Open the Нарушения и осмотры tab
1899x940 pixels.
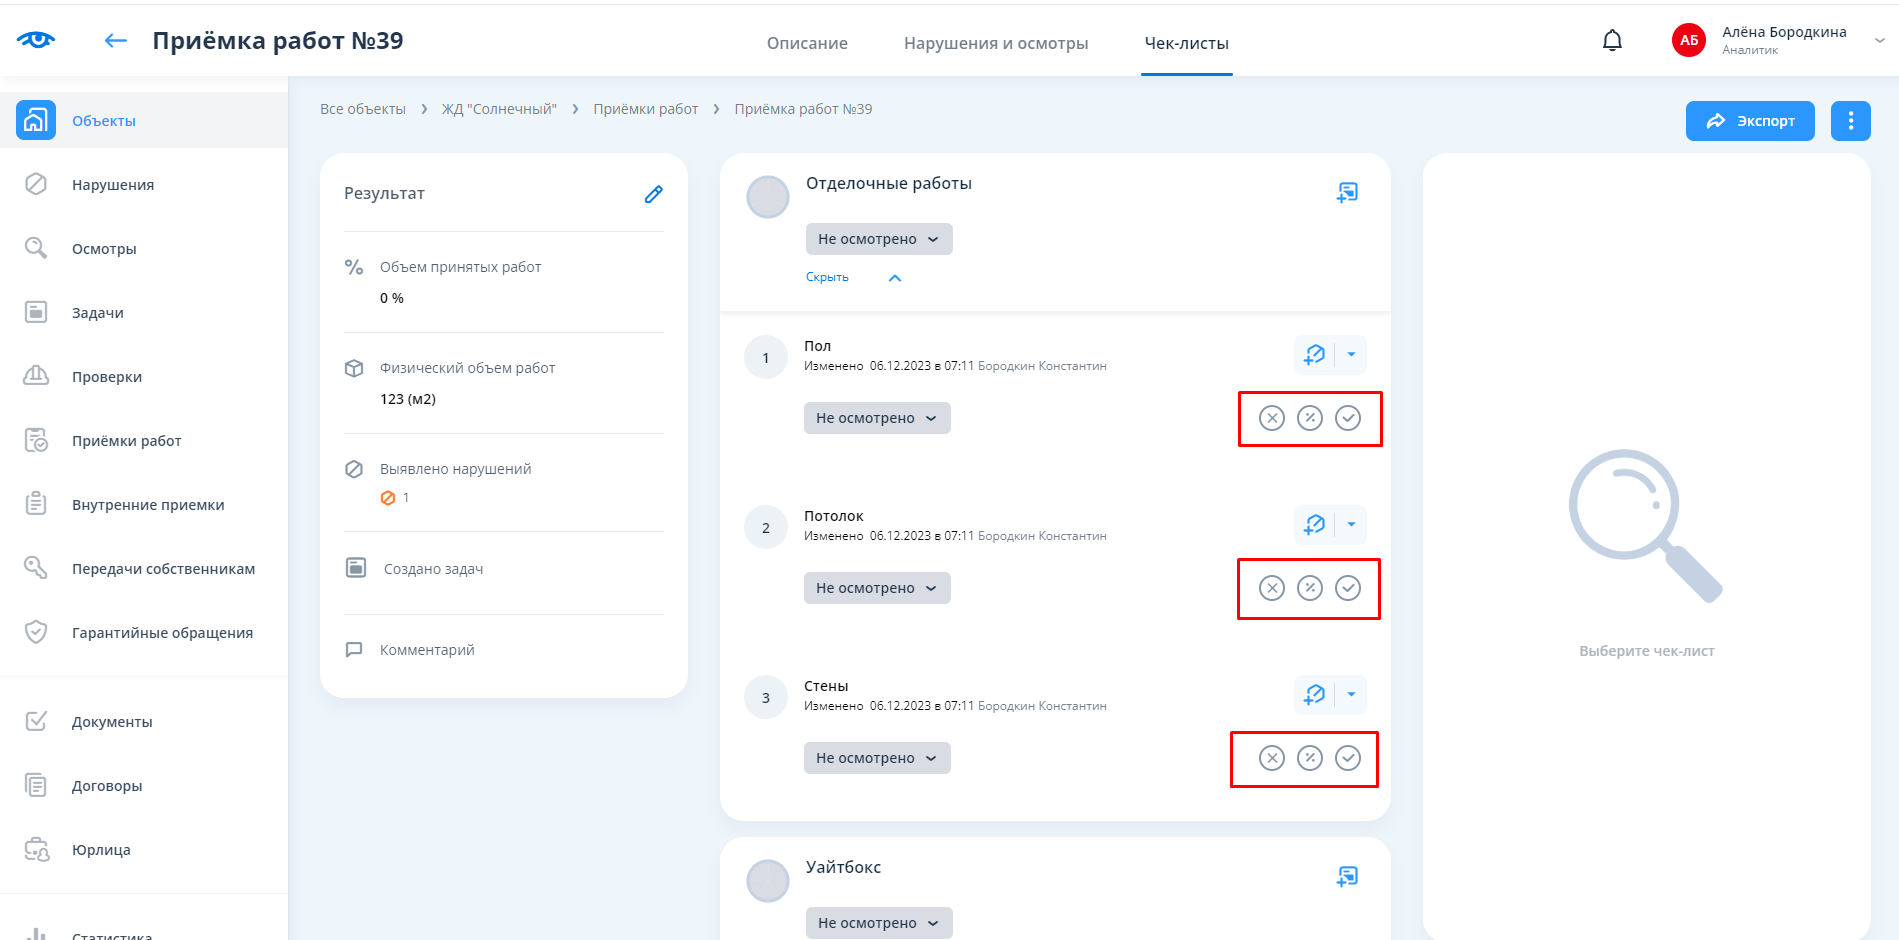[995, 43]
